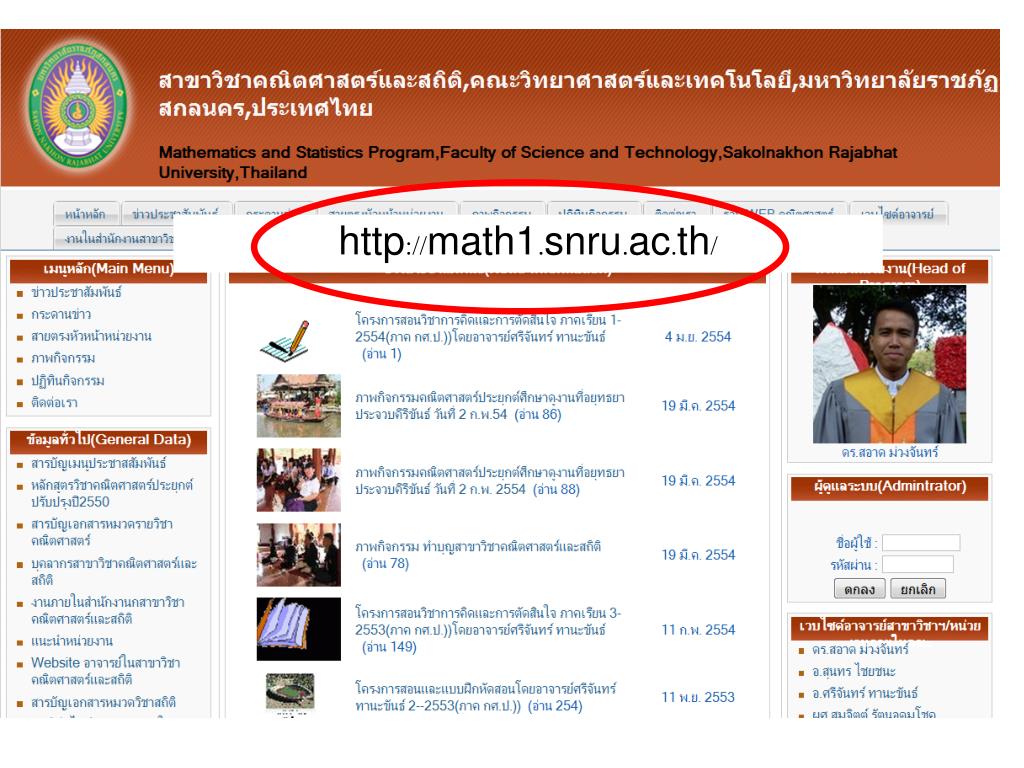The width and height of the screenshot is (1024, 768).
Task: Open ปฏิทินกิจกรรม in the Main Menu
Action: 68,380
